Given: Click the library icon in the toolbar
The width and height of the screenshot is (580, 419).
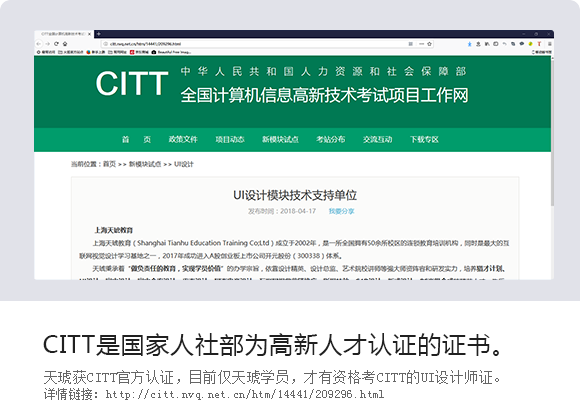Looking at the screenshot, I should click(487, 44).
